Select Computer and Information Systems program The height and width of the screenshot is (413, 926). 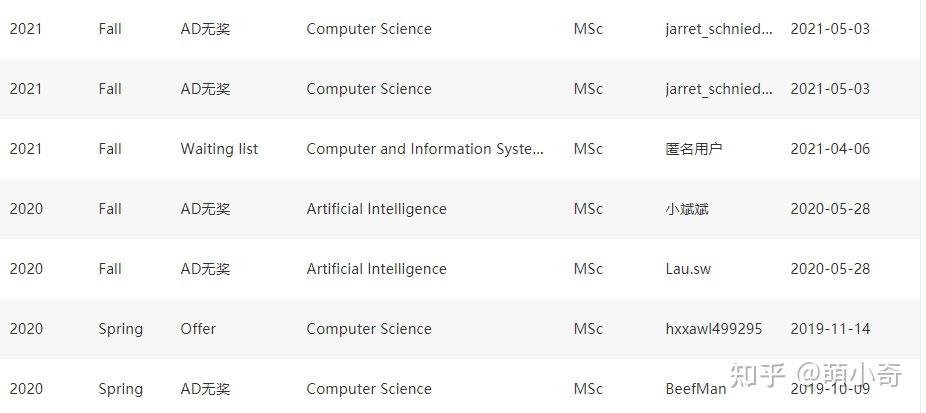[425, 149]
